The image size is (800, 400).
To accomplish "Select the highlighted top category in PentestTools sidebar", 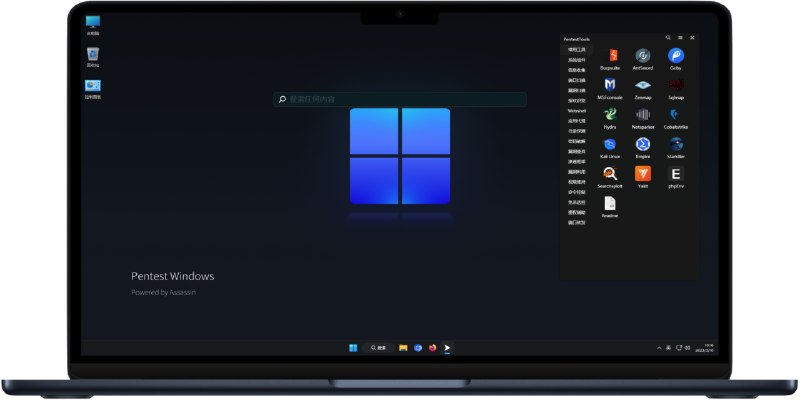I will tap(577, 50).
